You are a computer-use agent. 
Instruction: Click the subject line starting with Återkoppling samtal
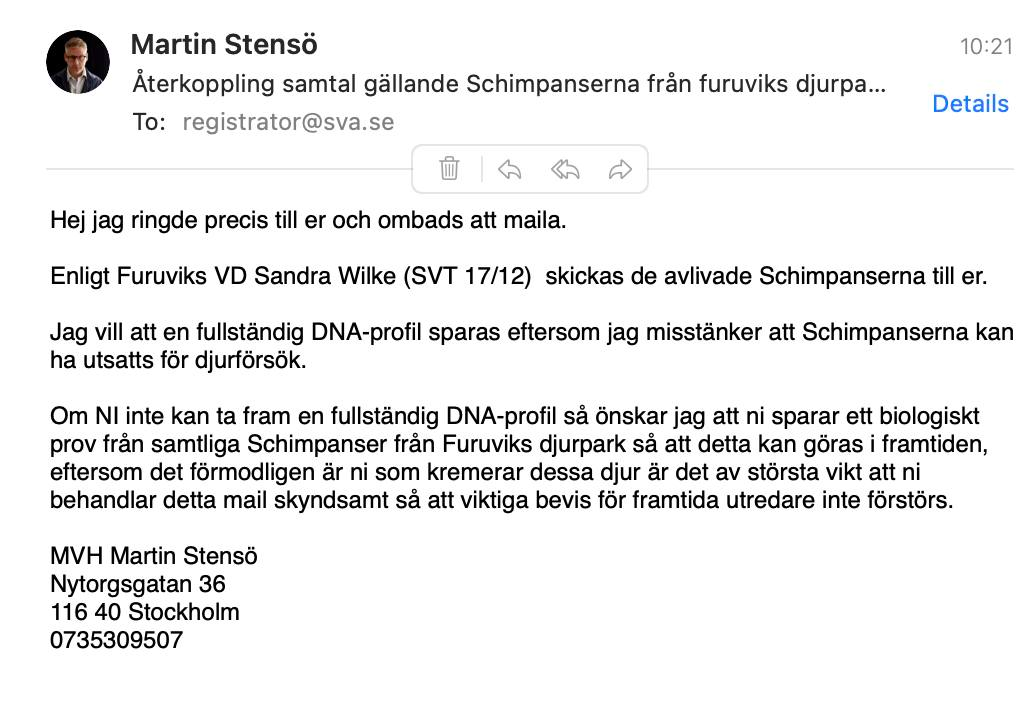tap(509, 84)
